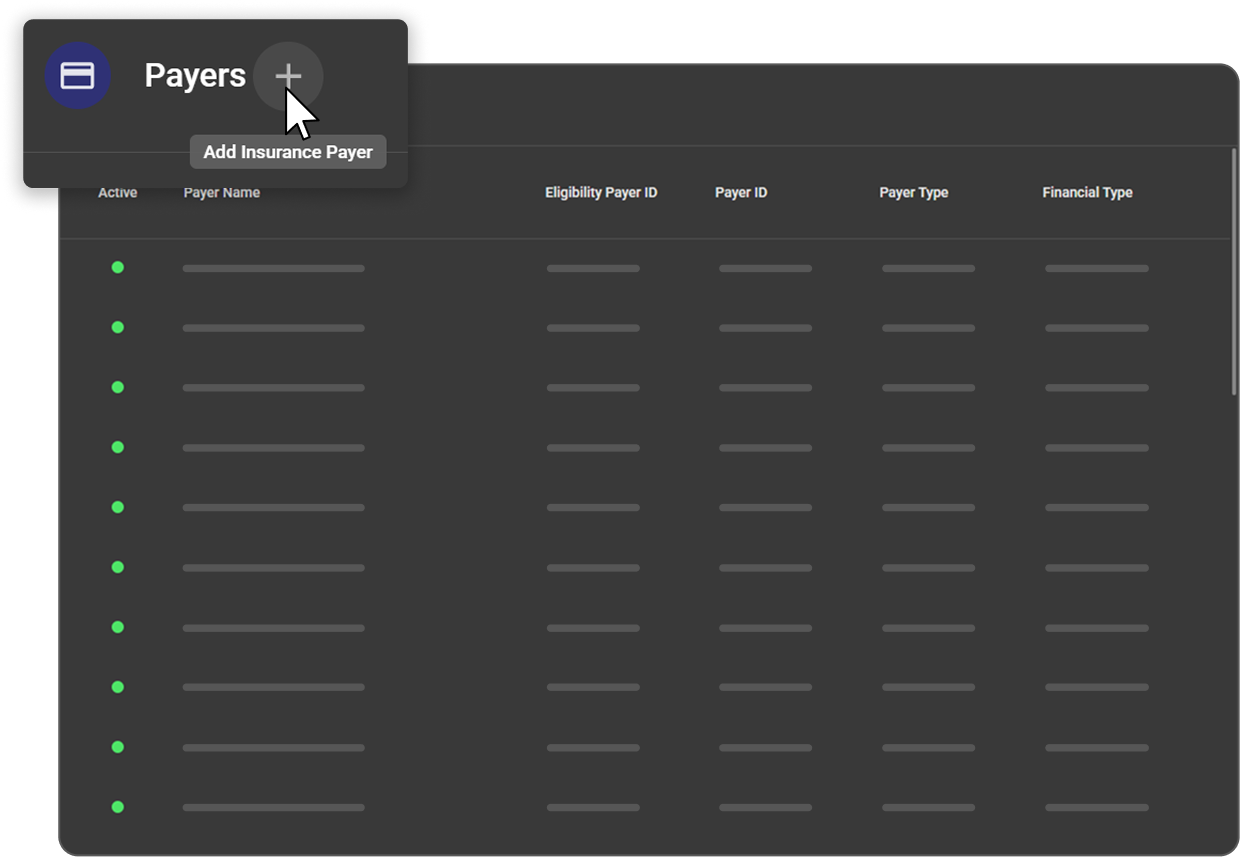Click the Add Insurance Payer tooltip label
This screenshot has height=857, width=1240.
288,152
